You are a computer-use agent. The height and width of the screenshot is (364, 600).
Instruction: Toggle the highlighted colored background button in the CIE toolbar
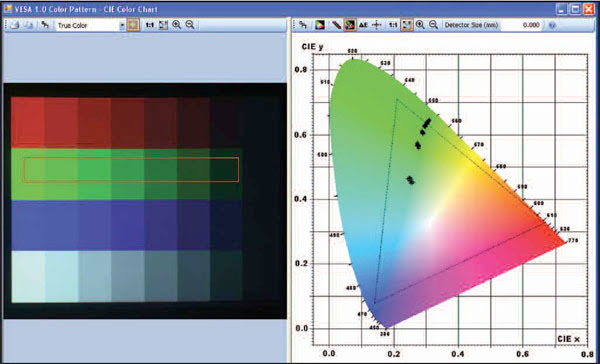[349, 25]
